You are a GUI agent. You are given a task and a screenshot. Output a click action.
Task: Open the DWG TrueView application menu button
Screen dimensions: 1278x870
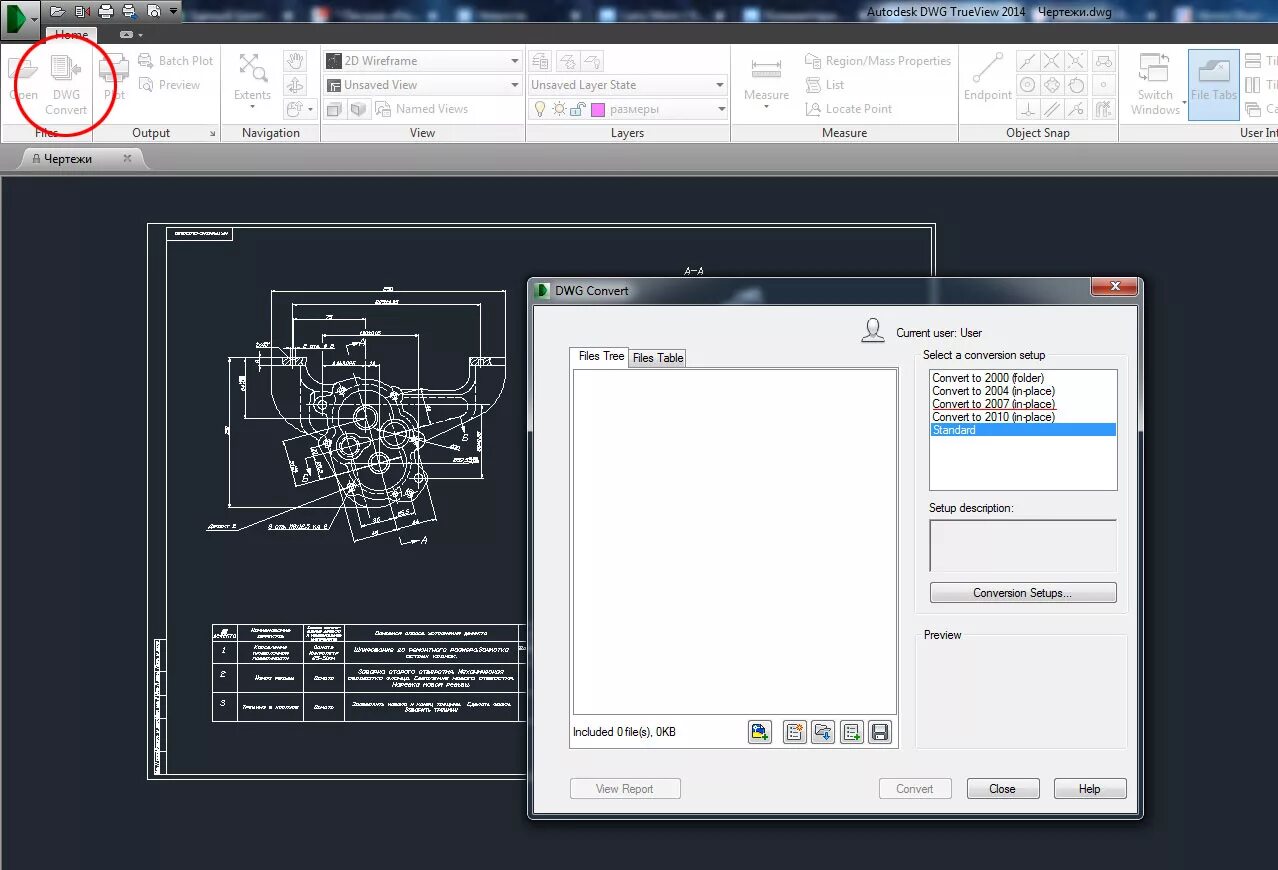pyautogui.click(x=20, y=19)
